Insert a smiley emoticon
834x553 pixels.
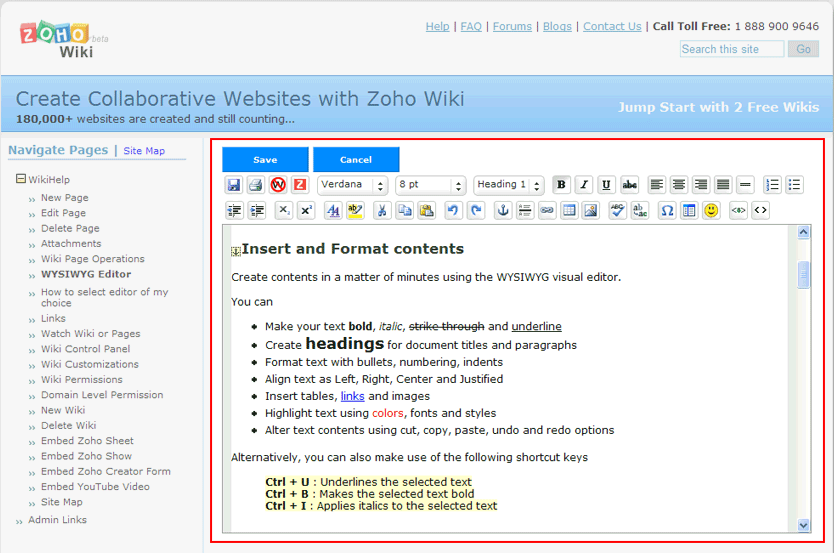pos(711,211)
